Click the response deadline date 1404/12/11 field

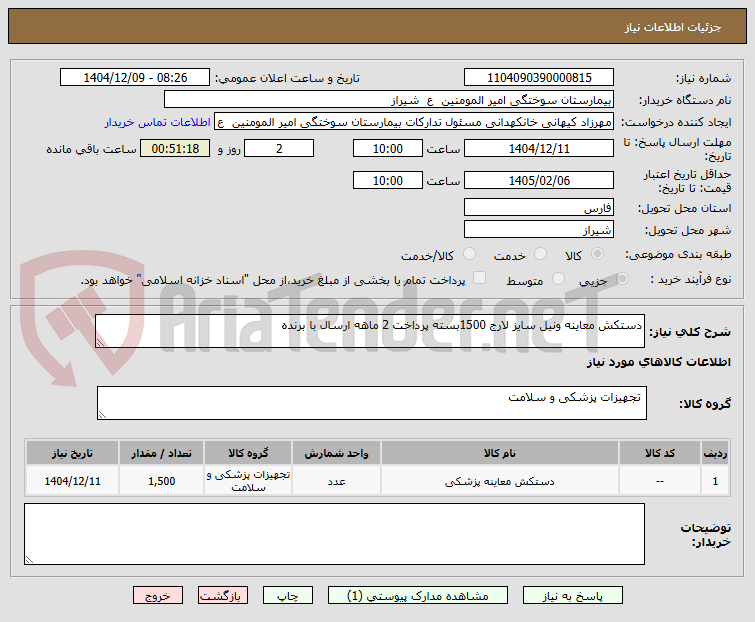pos(539,148)
